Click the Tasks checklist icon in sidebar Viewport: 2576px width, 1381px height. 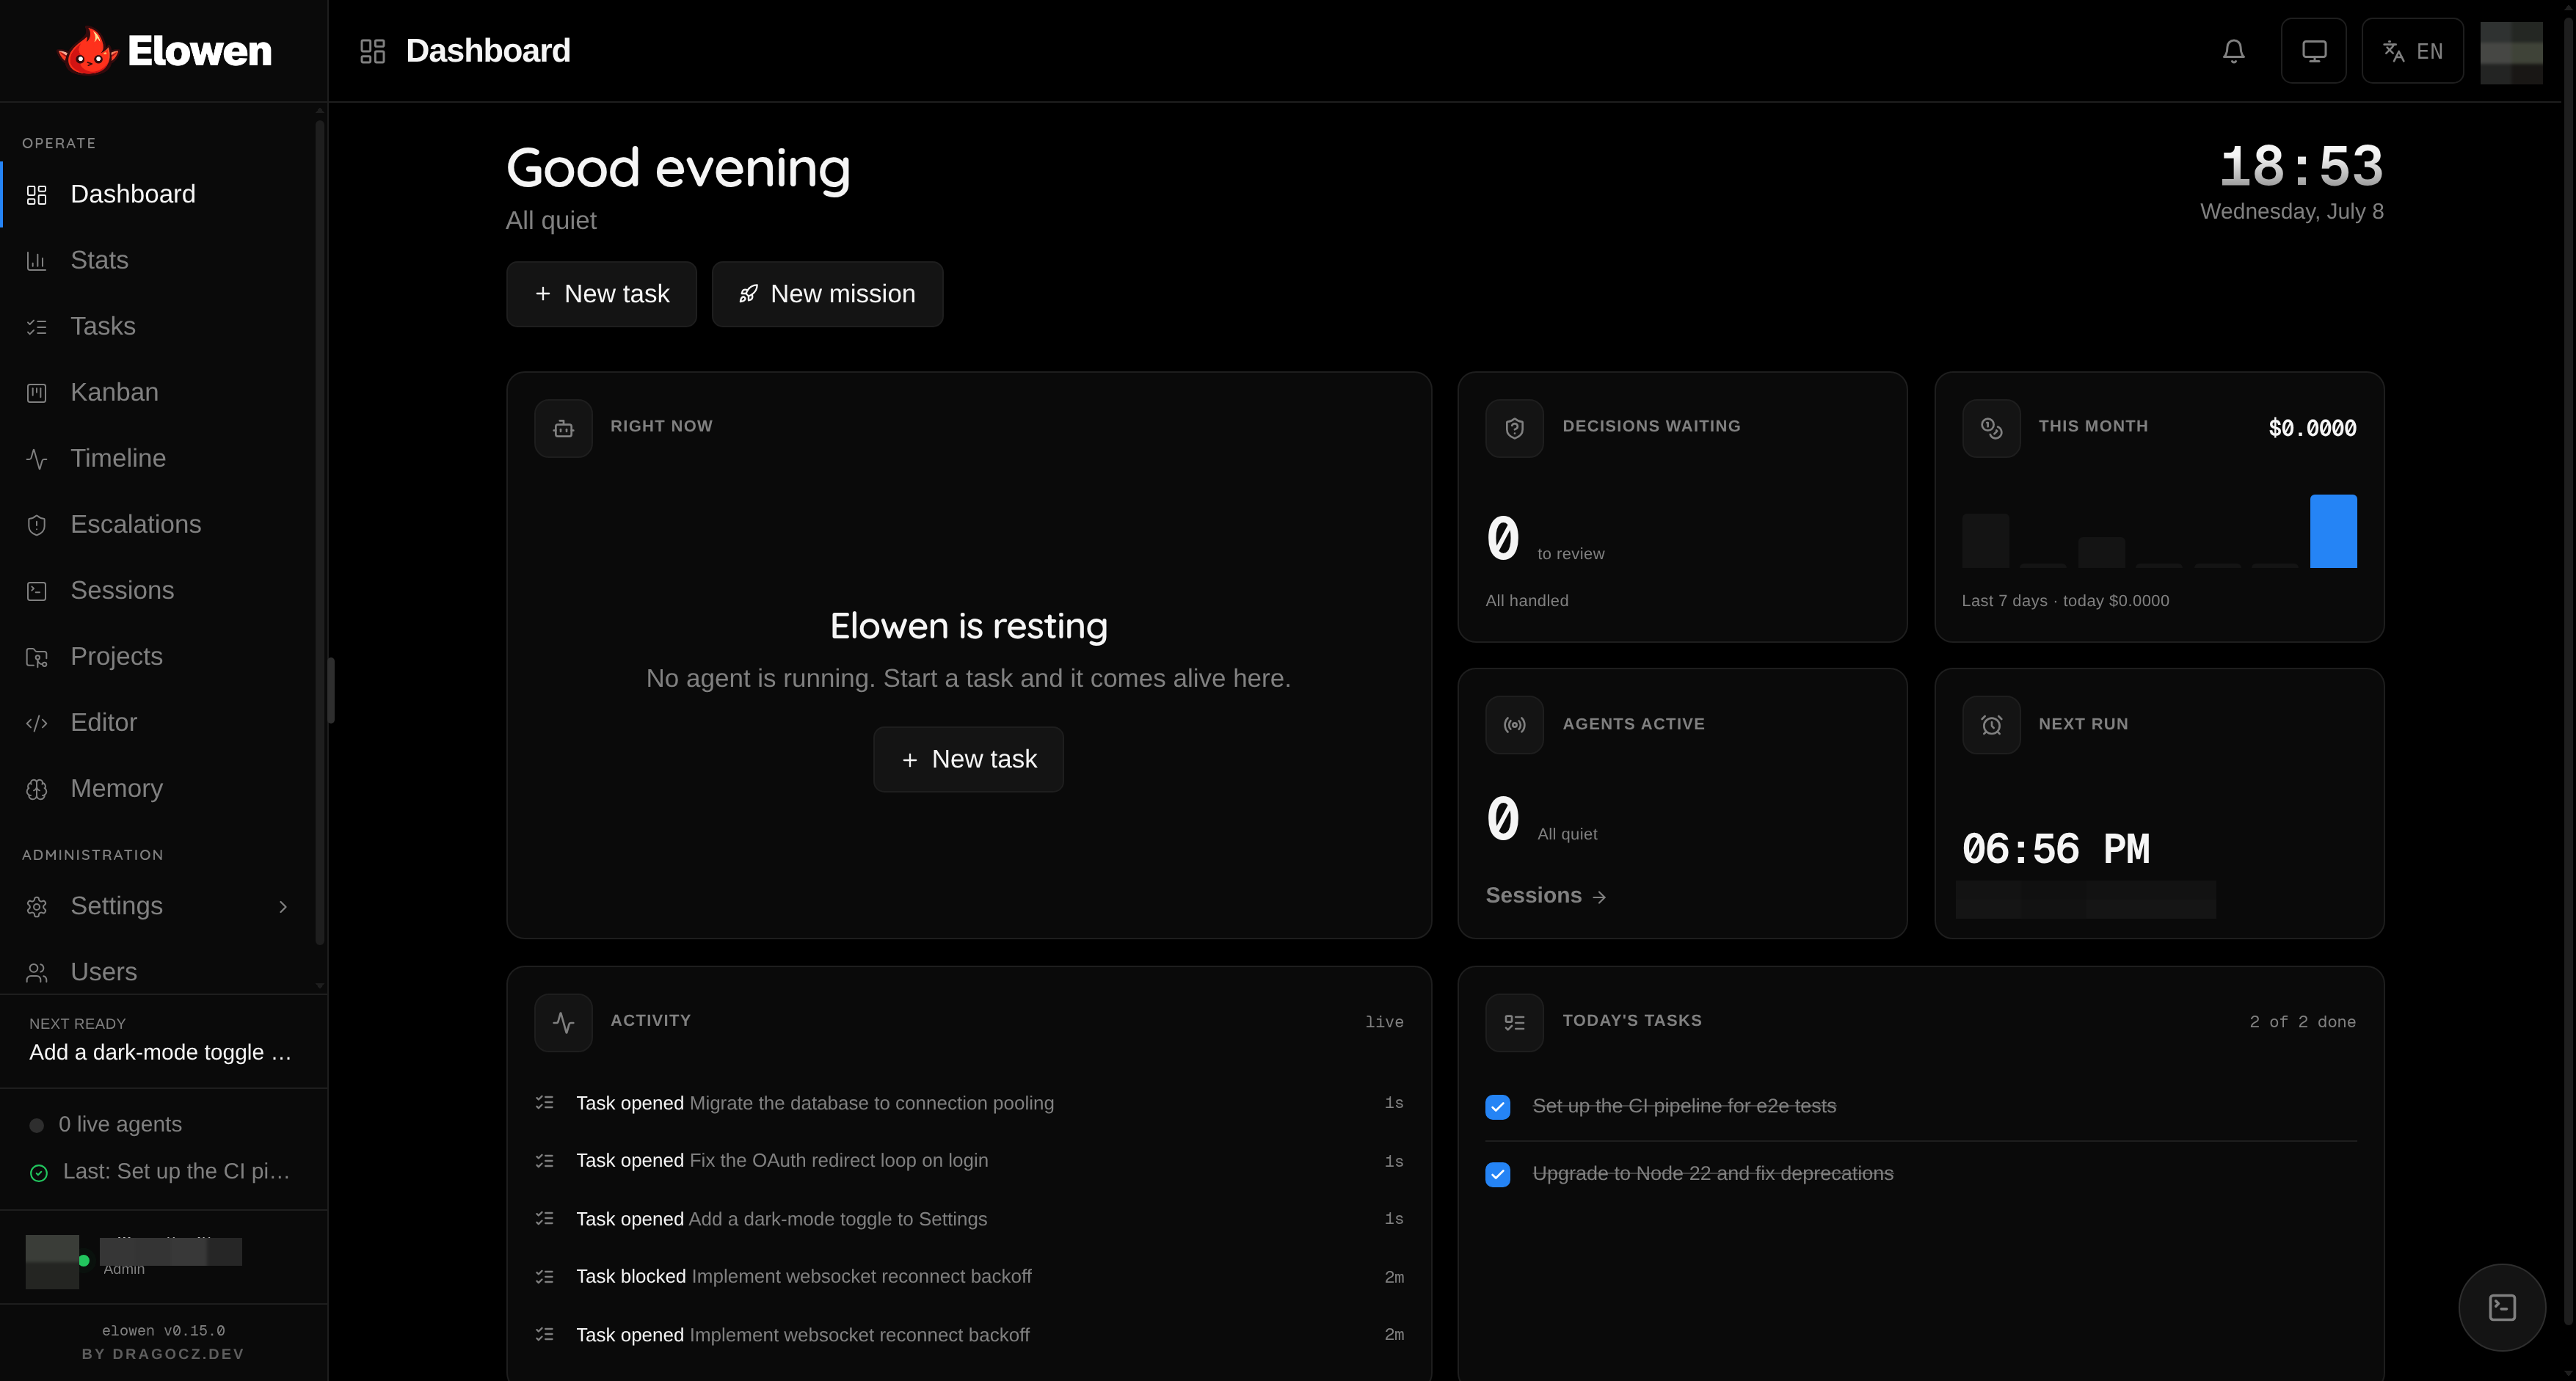click(x=37, y=327)
